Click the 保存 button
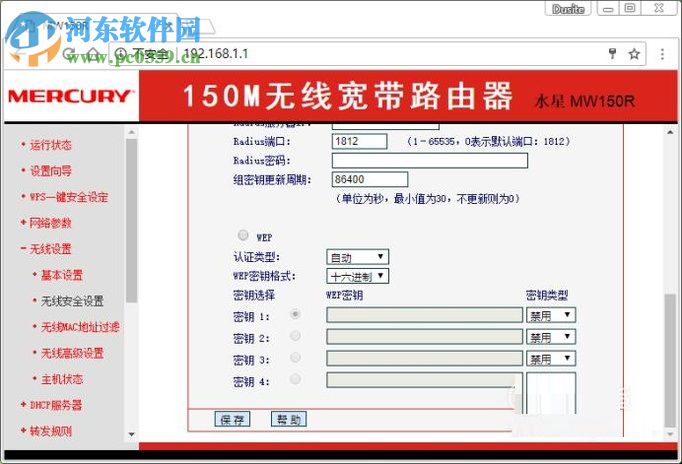 pos(232,420)
